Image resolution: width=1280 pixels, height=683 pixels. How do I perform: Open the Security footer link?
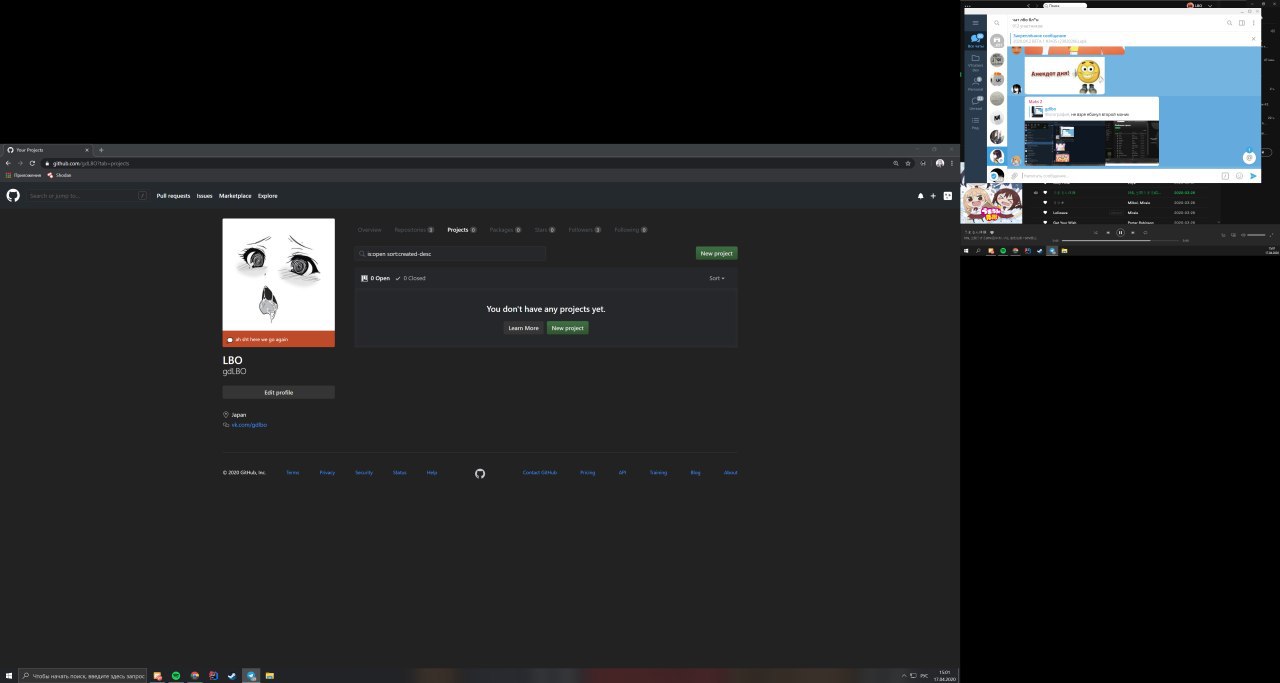pyautogui.click(x=364, y=473)
